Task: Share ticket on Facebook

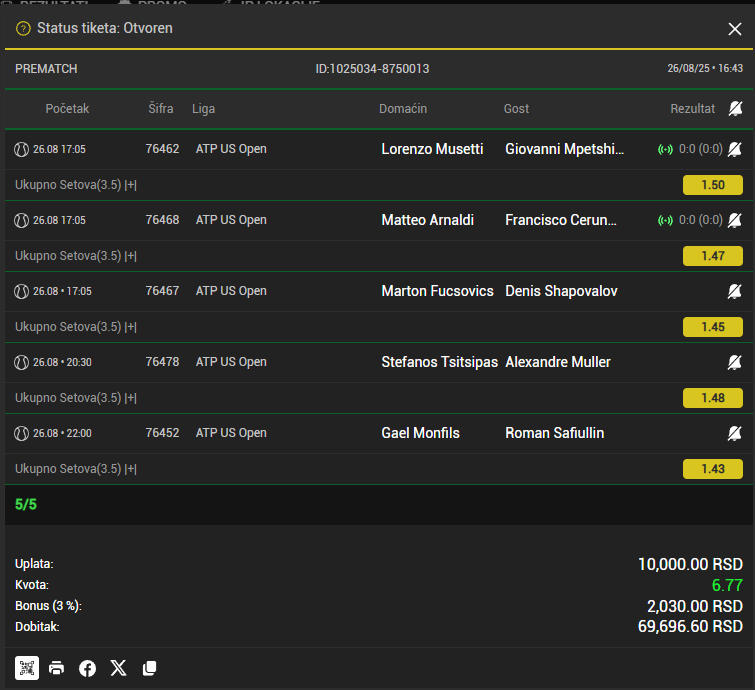Action: tap(87, 668)
